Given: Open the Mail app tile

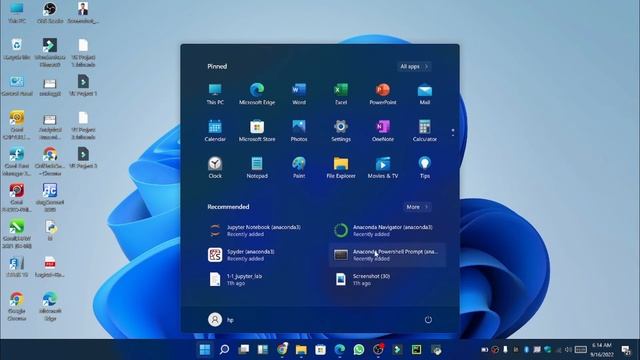Looking at the screenshot, I should click(x=424, y=94).
